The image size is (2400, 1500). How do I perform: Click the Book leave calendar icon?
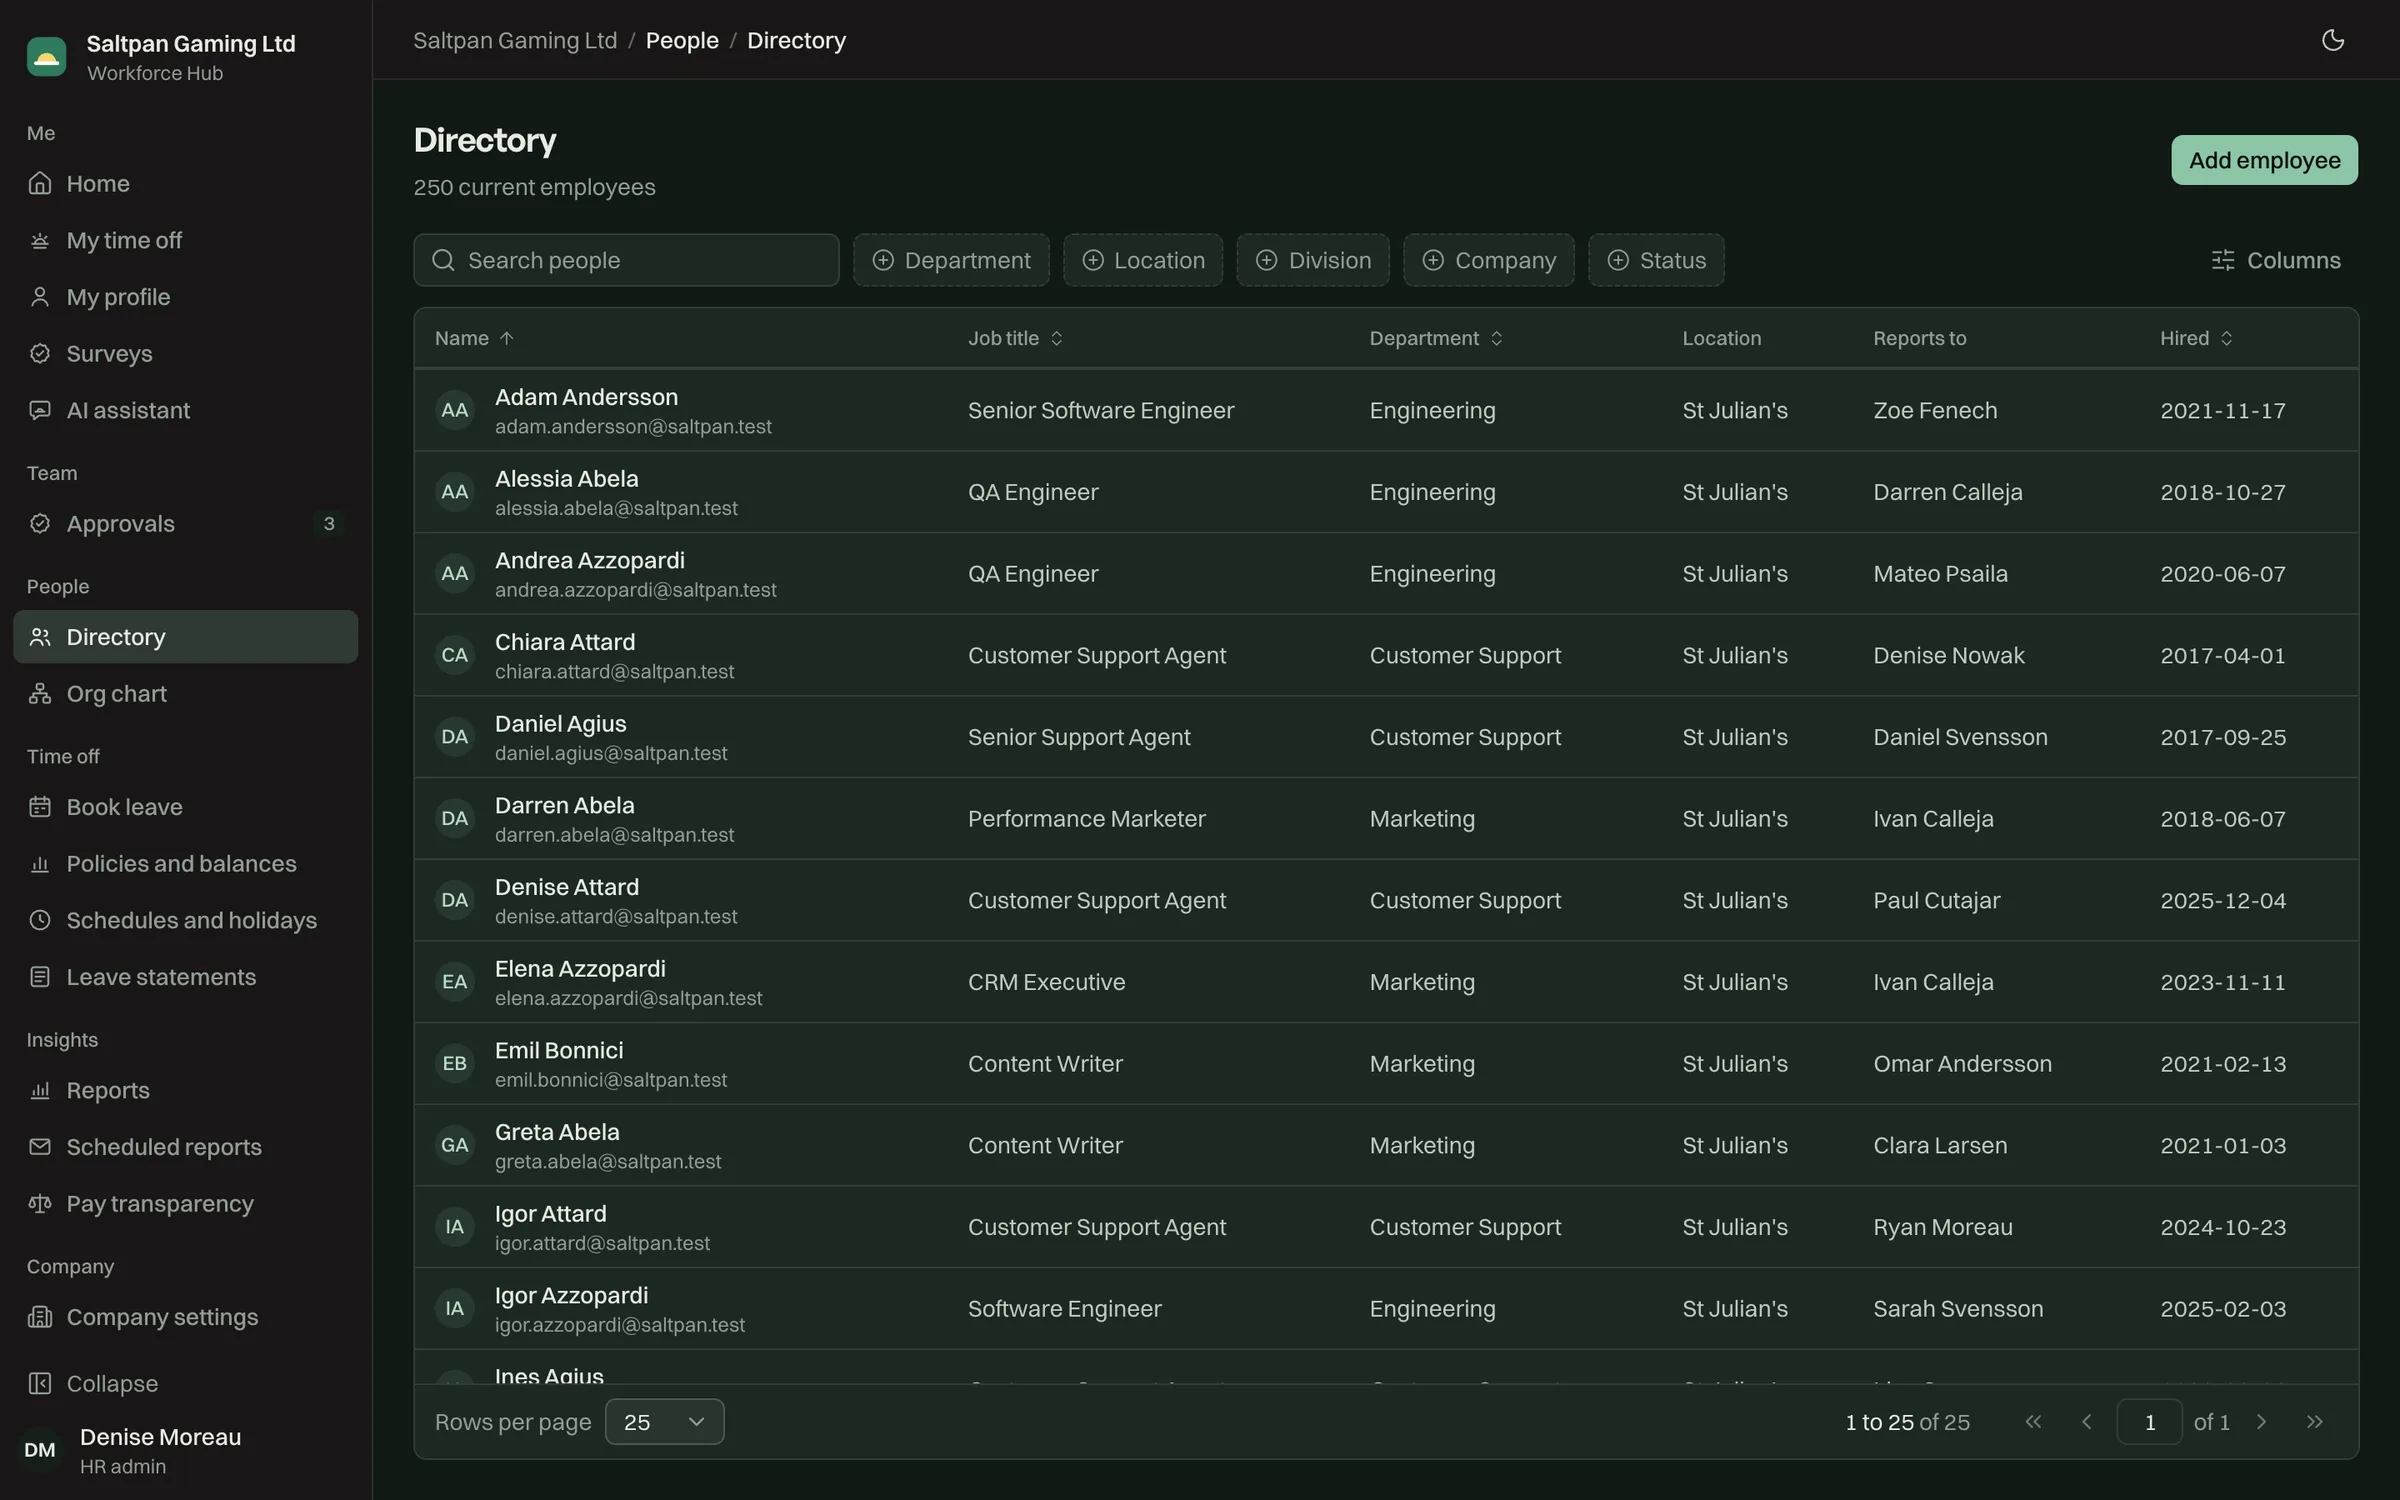coord(40,807)
